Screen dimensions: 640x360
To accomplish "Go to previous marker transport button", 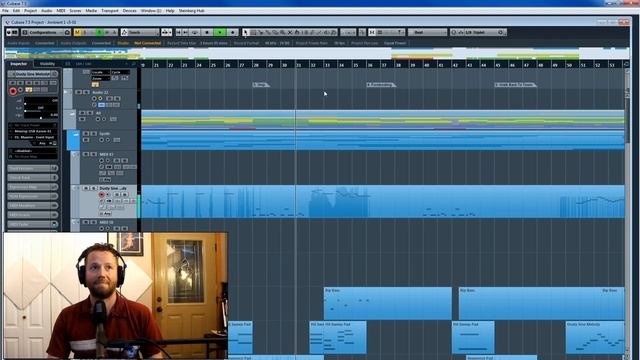I will [178, 32].
